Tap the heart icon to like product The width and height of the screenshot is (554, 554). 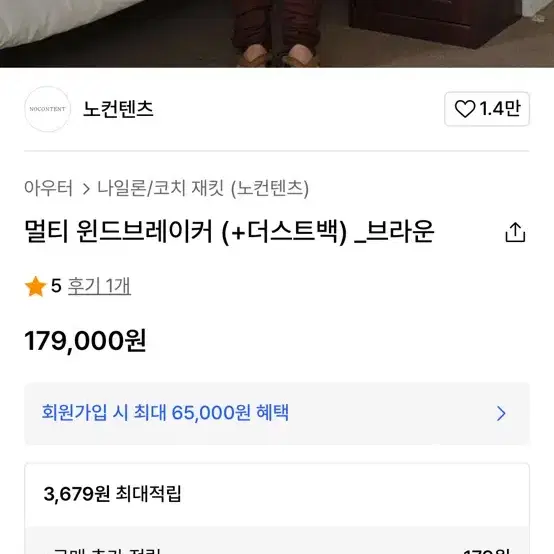pos(465,108)
